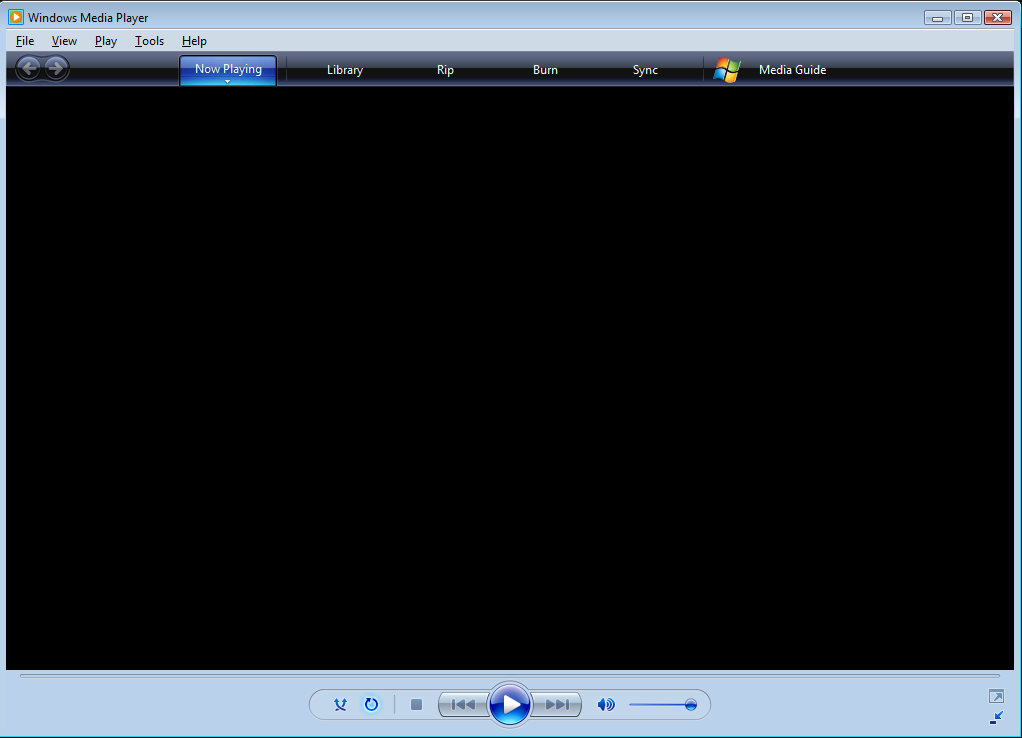The height and width of the screenshot is (738, 1022).
Task: Open the File menu
Action: click(x=25, y=40)
